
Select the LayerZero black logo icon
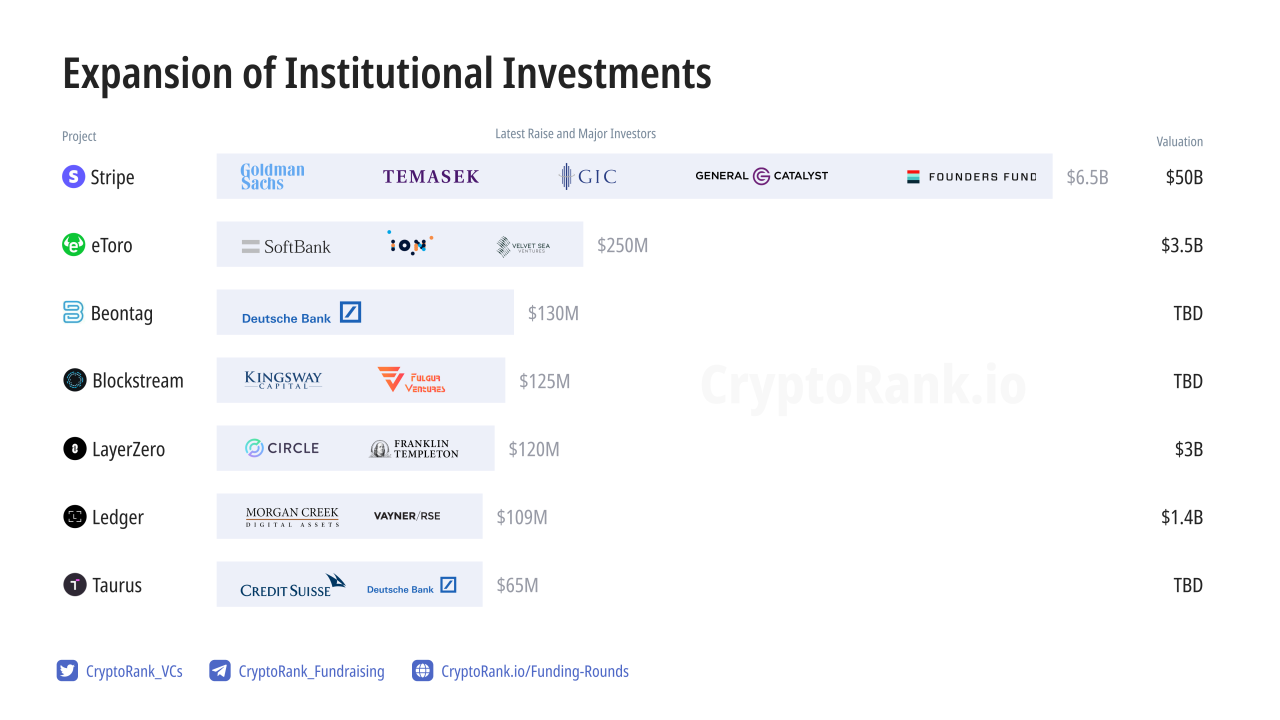[x=75, y=449]
